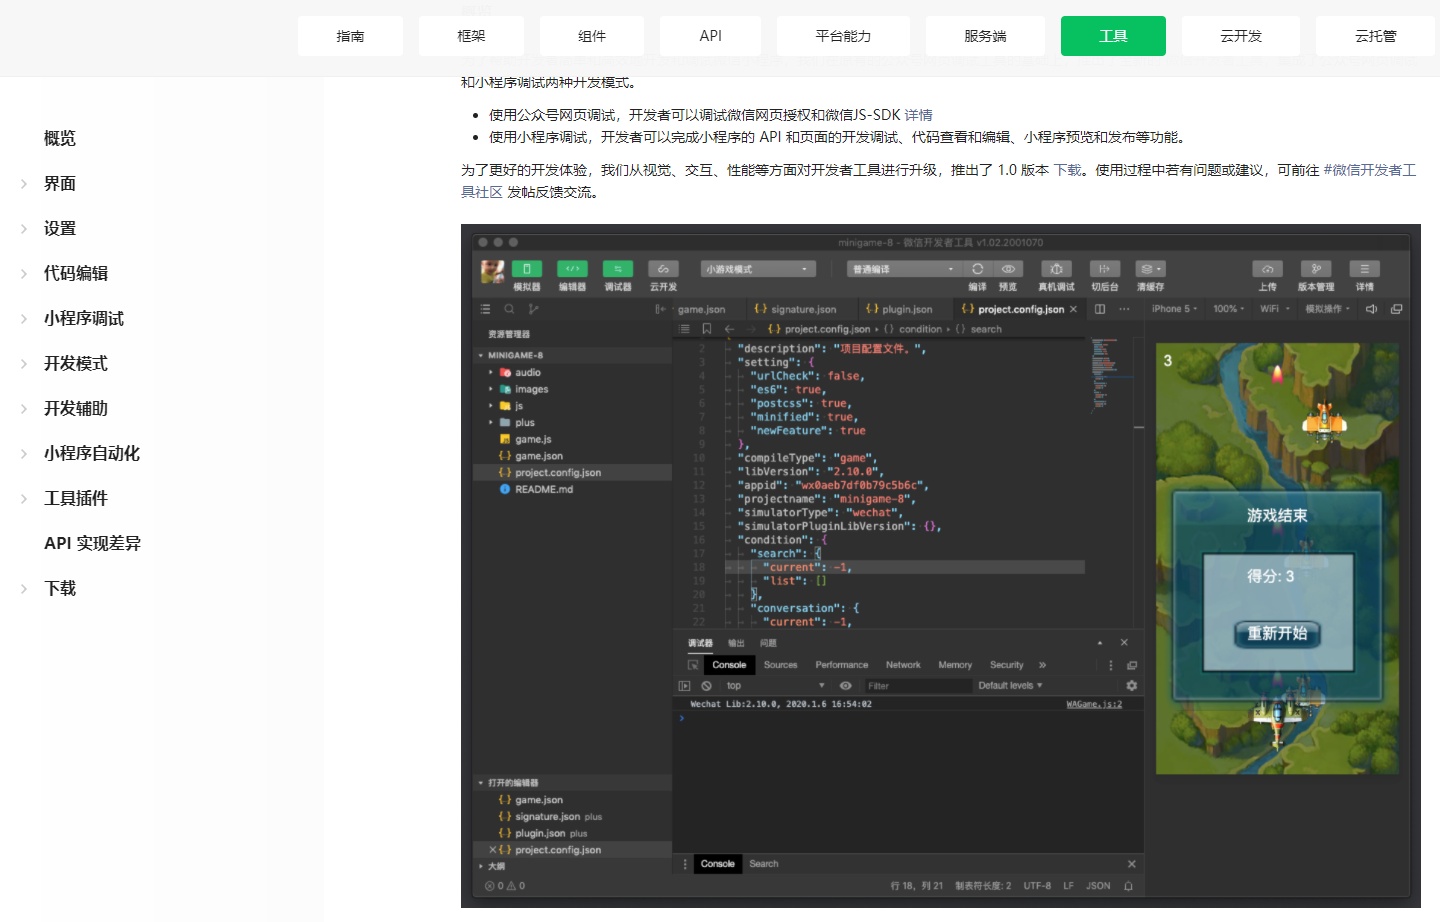Expand the 开发辅助 sidebar chevron

pos(24,409)
